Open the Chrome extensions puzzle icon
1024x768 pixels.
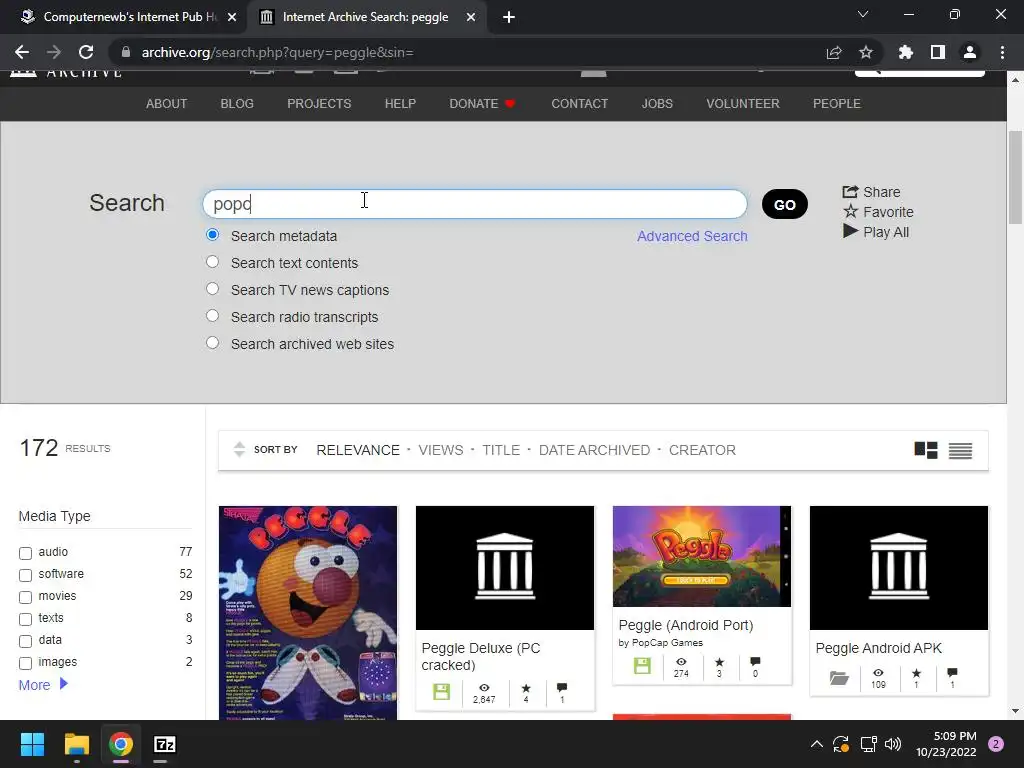point(906,52)
